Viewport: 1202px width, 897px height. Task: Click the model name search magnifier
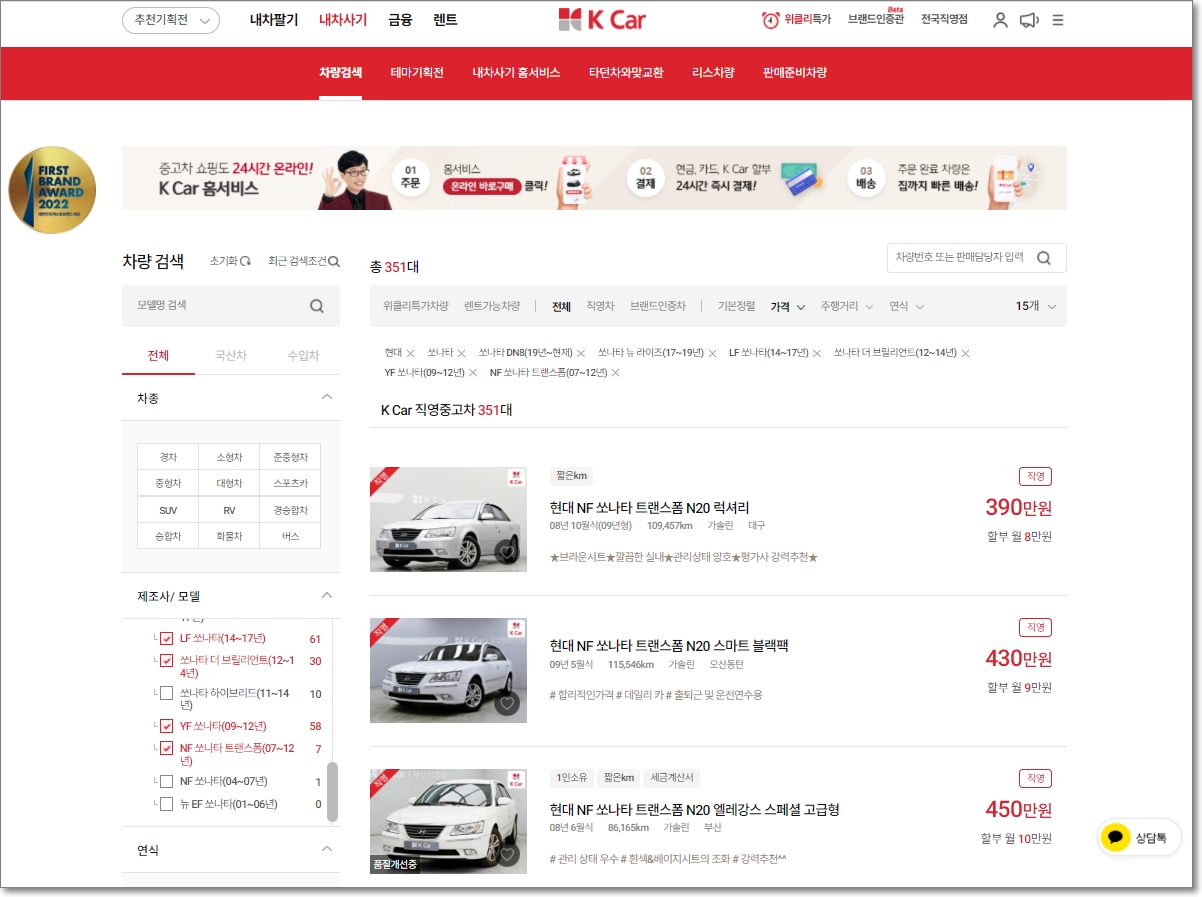tap(317, 306)
